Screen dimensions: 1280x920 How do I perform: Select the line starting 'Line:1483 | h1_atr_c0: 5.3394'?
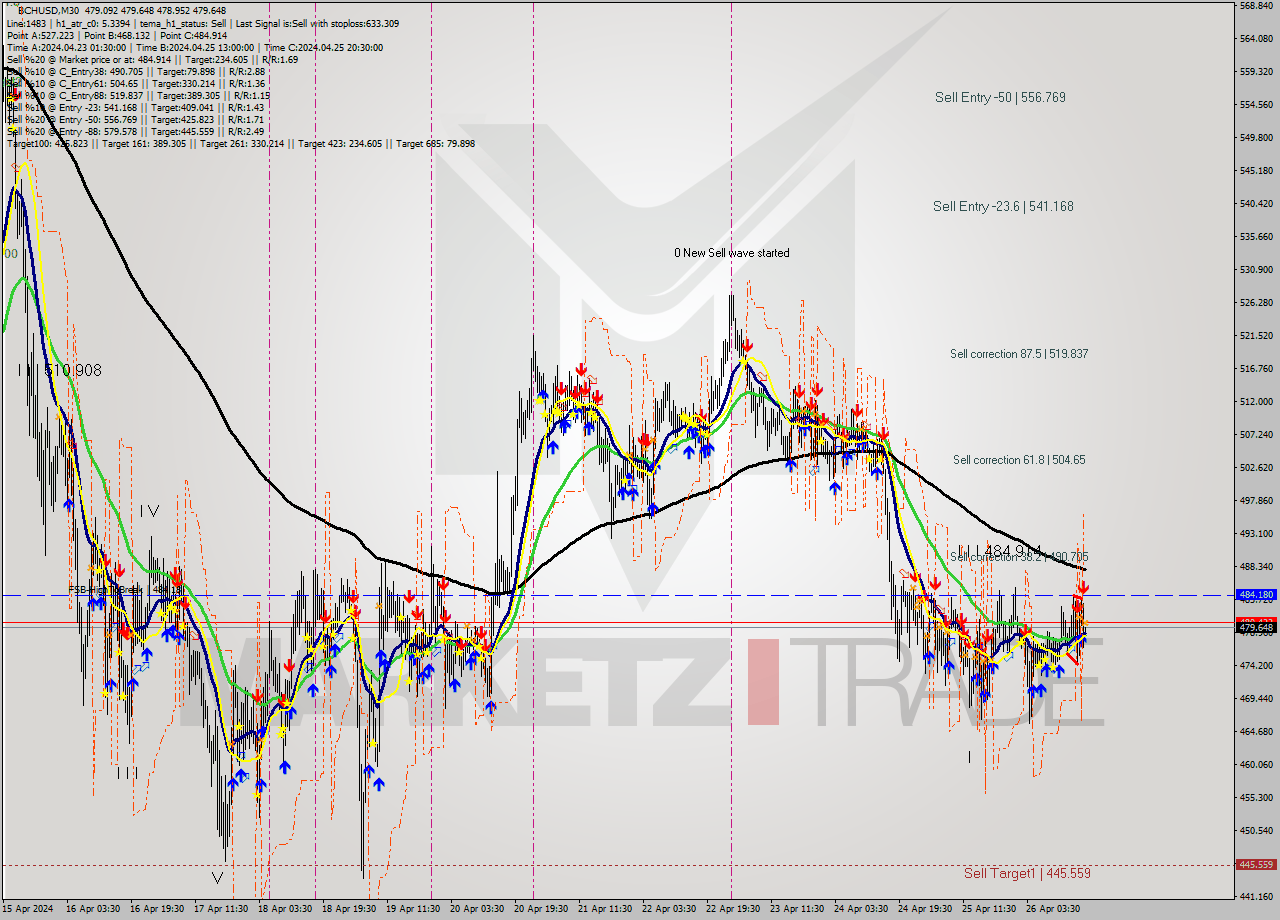tap(203, 23)
